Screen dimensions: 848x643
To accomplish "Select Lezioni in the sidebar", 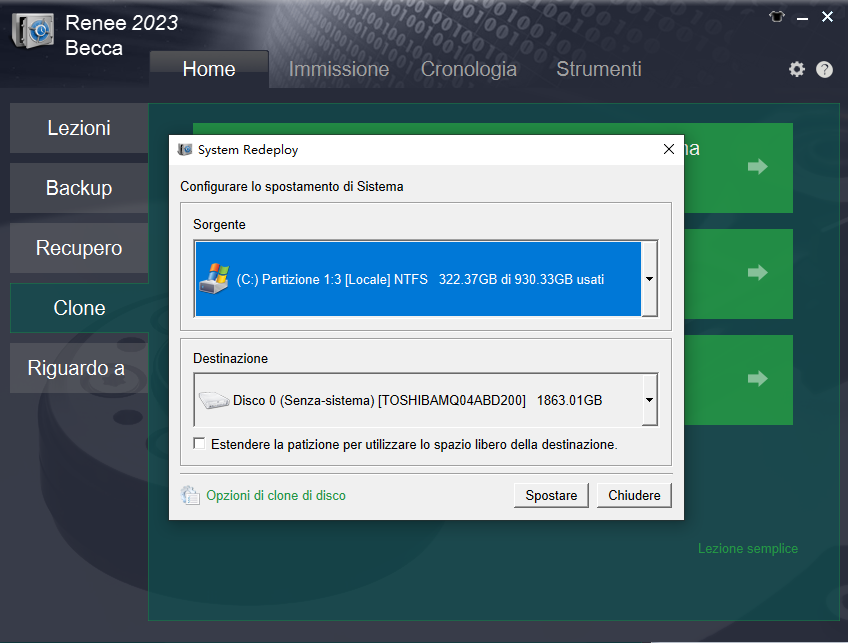I will pos(79,128).
